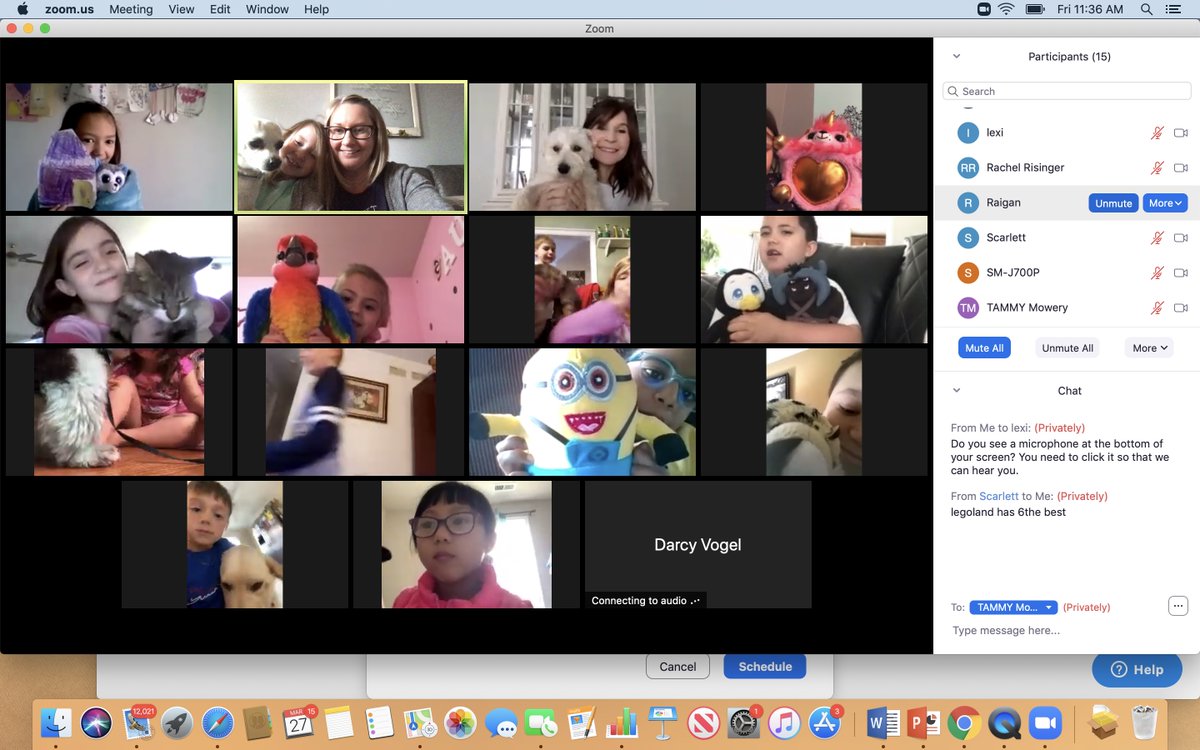Open the Apple menu

[22, 9]
